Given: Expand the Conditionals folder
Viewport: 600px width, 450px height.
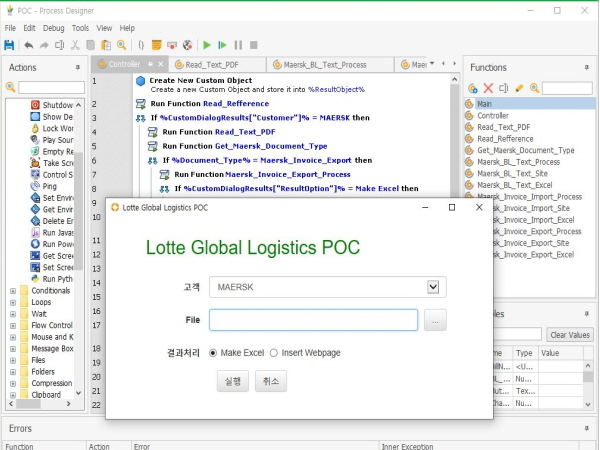Looking at the screenshot, I should click(x=13, y=291).
